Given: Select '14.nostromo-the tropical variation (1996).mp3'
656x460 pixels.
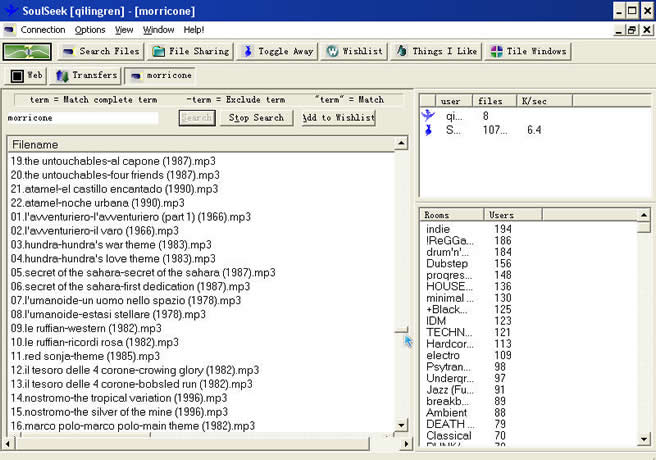Looking at the screenshot, I should tap(119, 398).
